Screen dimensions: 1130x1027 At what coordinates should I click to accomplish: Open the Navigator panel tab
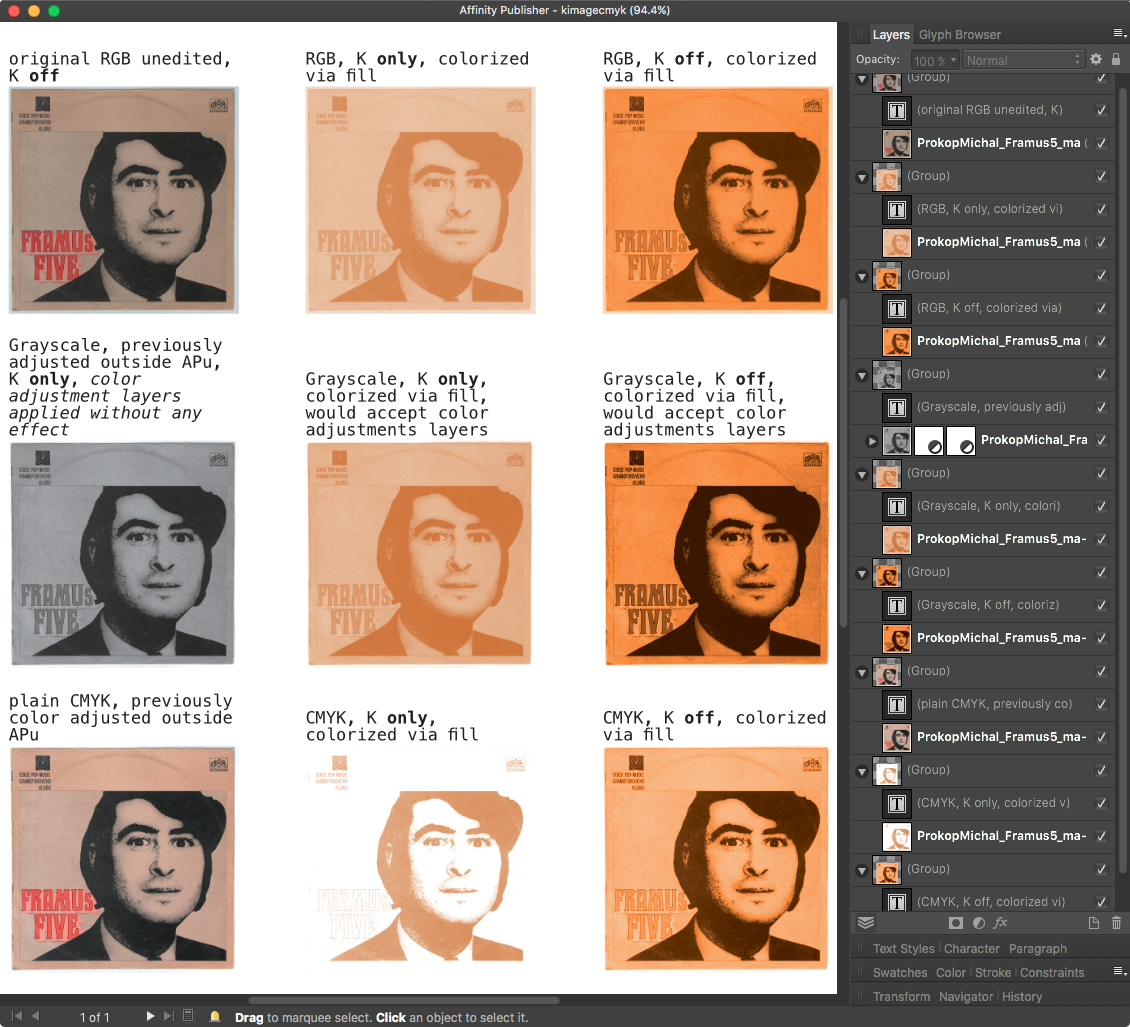pyautogui.click(x=966, y=997)
